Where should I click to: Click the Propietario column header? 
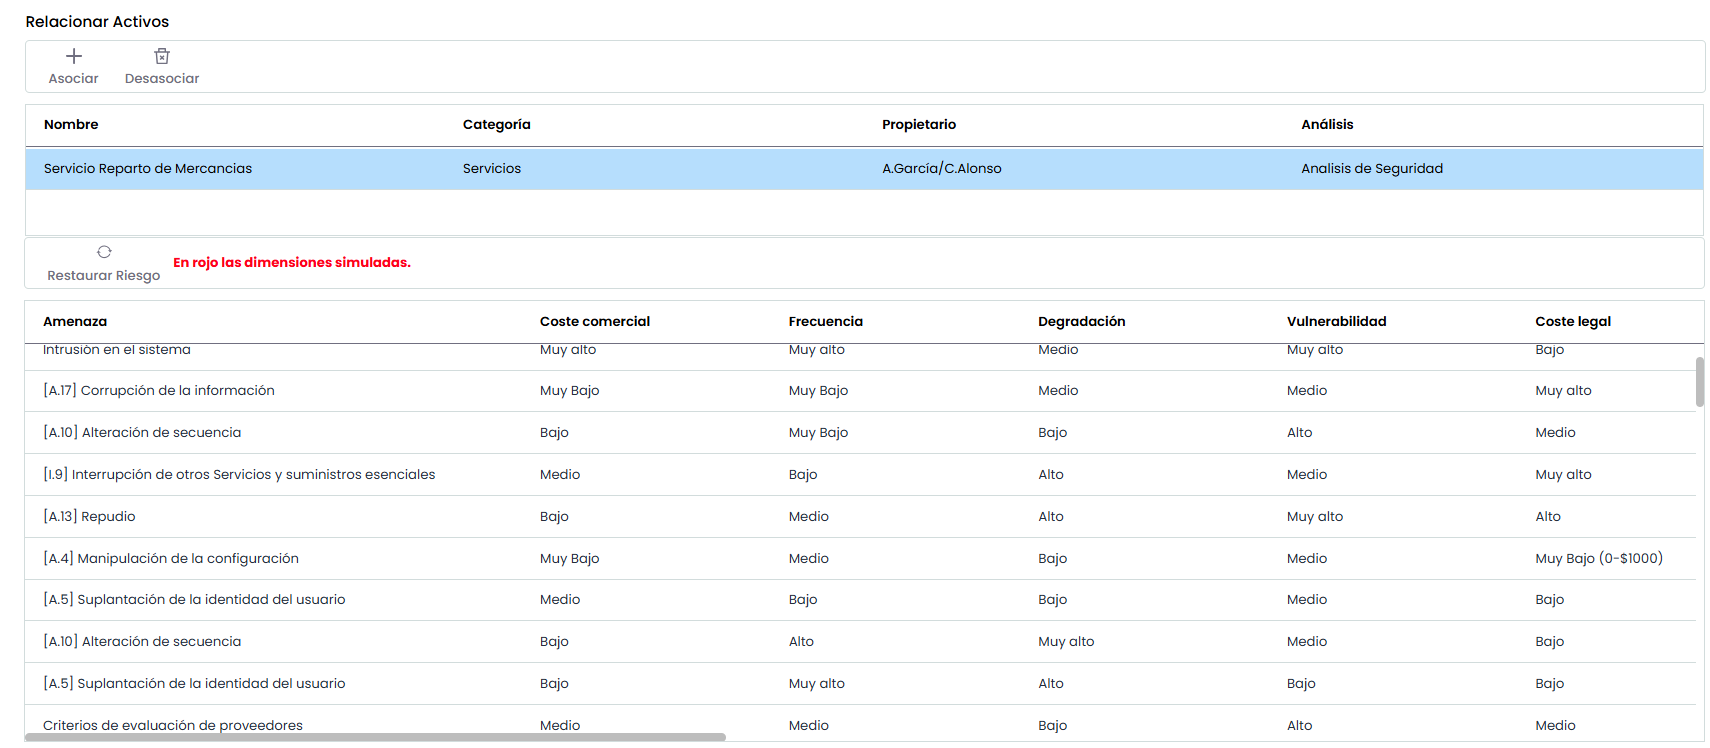pyautogui.click(x=918, y=125)
